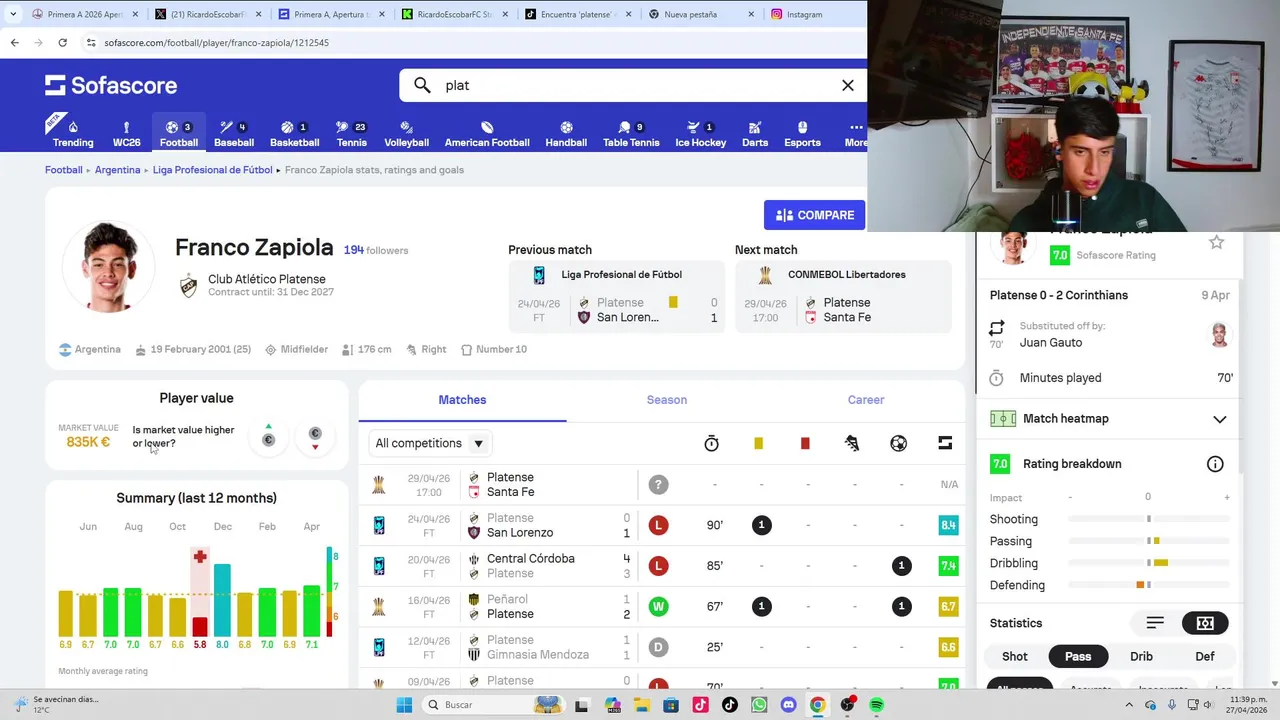Click the yellow card column icon
Image resolution: width=1280 pixels, height=720 pixels.
pos(758,443)
